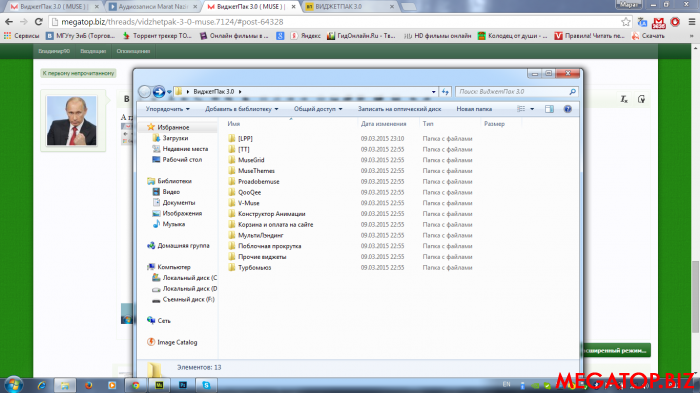Sort by Имя column header
The image size is (700, 393).
pyautogui.click(x=233, y=124)
